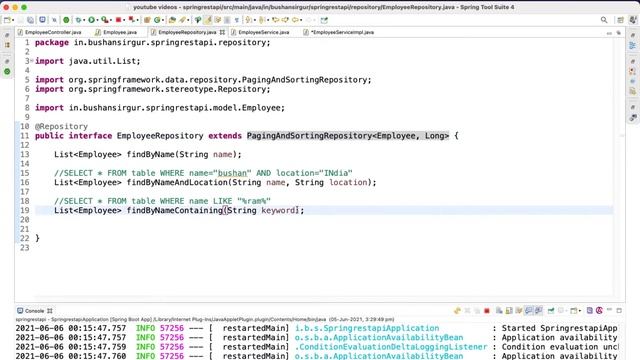Click the underlined word bushan in the comment
Screen dimensions: 640x360
click(x=232, y=173)
